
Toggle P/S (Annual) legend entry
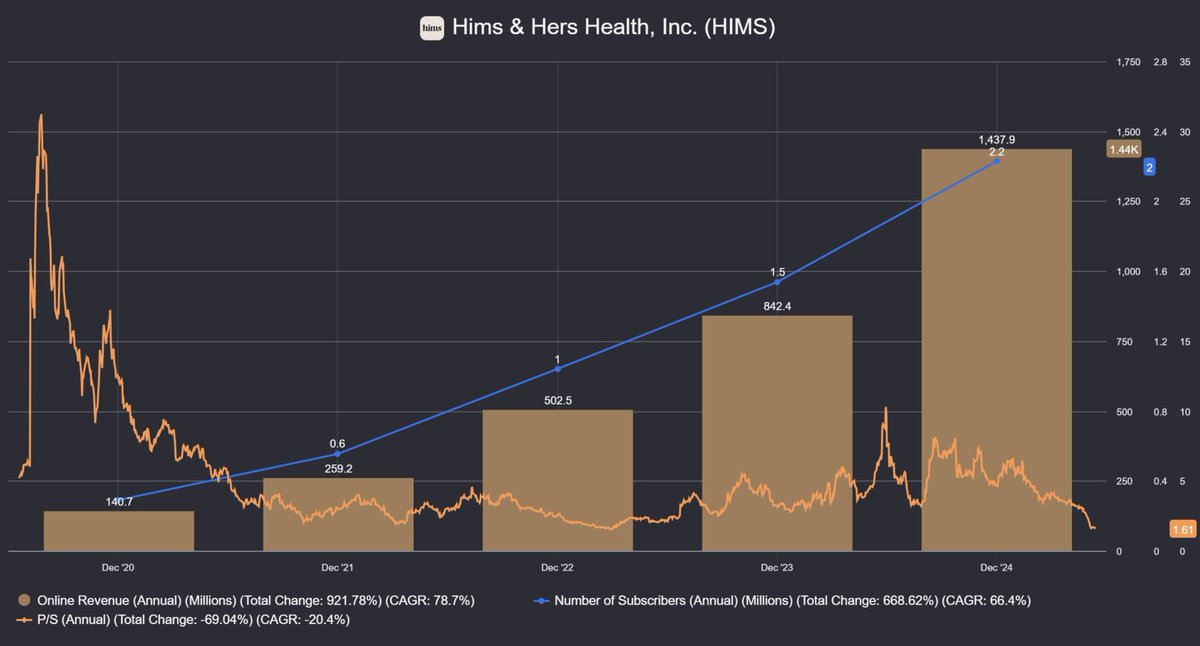point(183,620)
